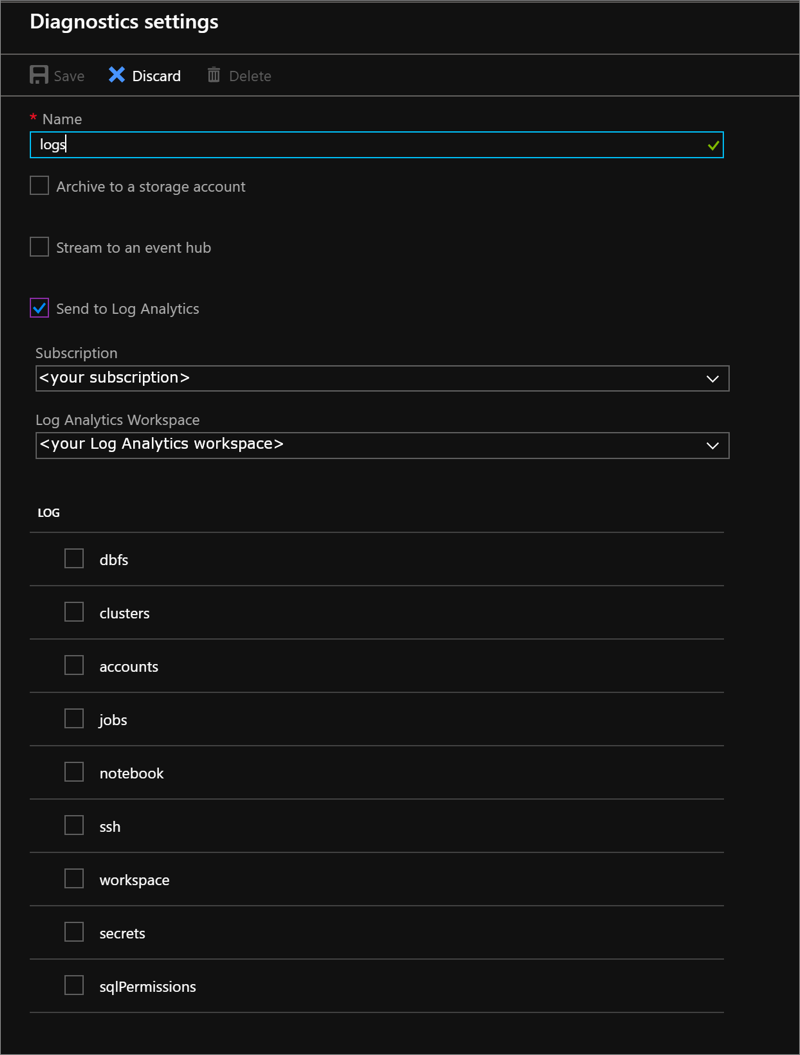Screen dimensions: 800x1055
Task: Click the Discard button
Action: pos(144,75)
